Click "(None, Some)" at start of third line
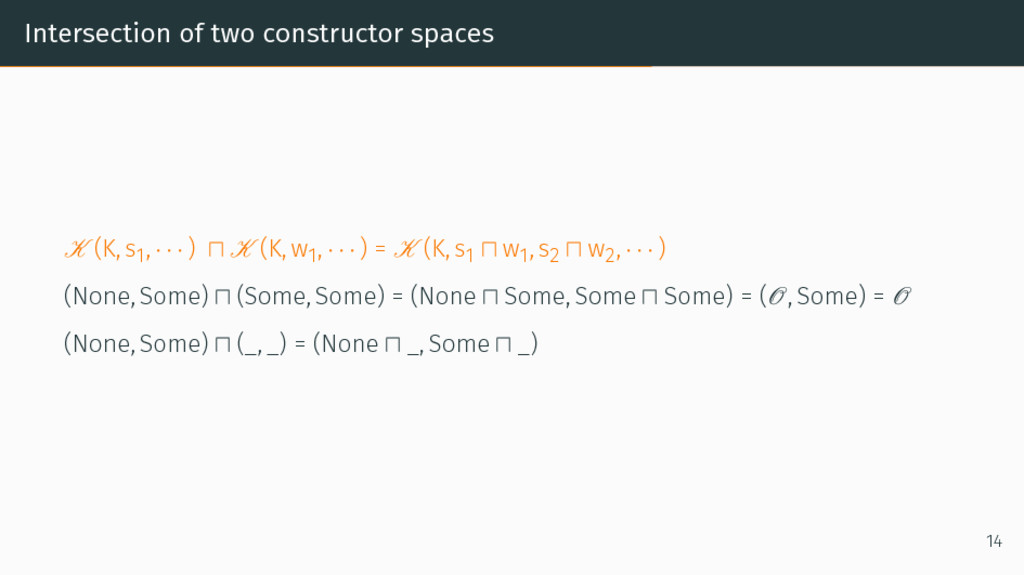This screenshot has height=575, width=1024. tap(136, 344)
